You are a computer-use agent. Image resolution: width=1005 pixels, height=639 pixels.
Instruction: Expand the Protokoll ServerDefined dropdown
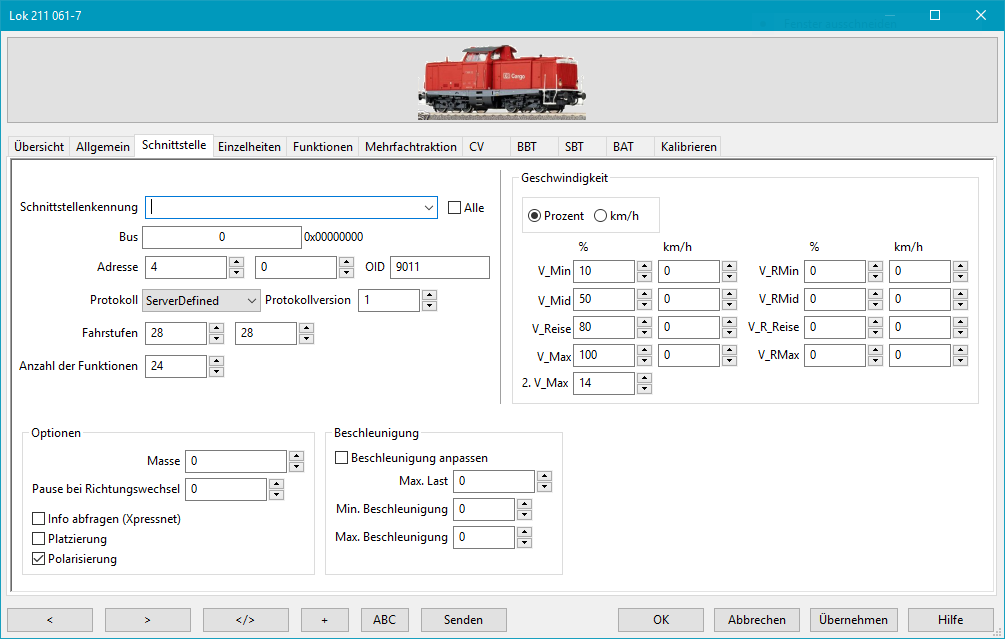(x=250, y=300)
